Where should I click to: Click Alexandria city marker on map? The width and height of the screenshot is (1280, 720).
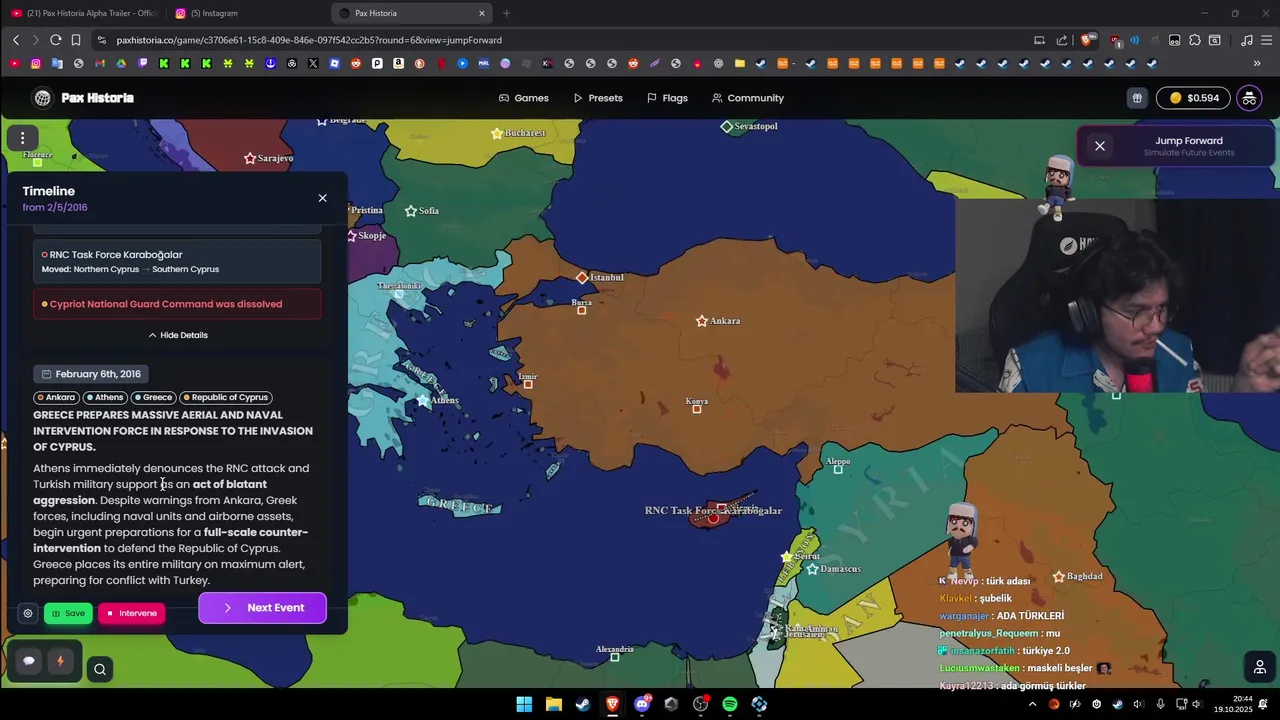615,657
